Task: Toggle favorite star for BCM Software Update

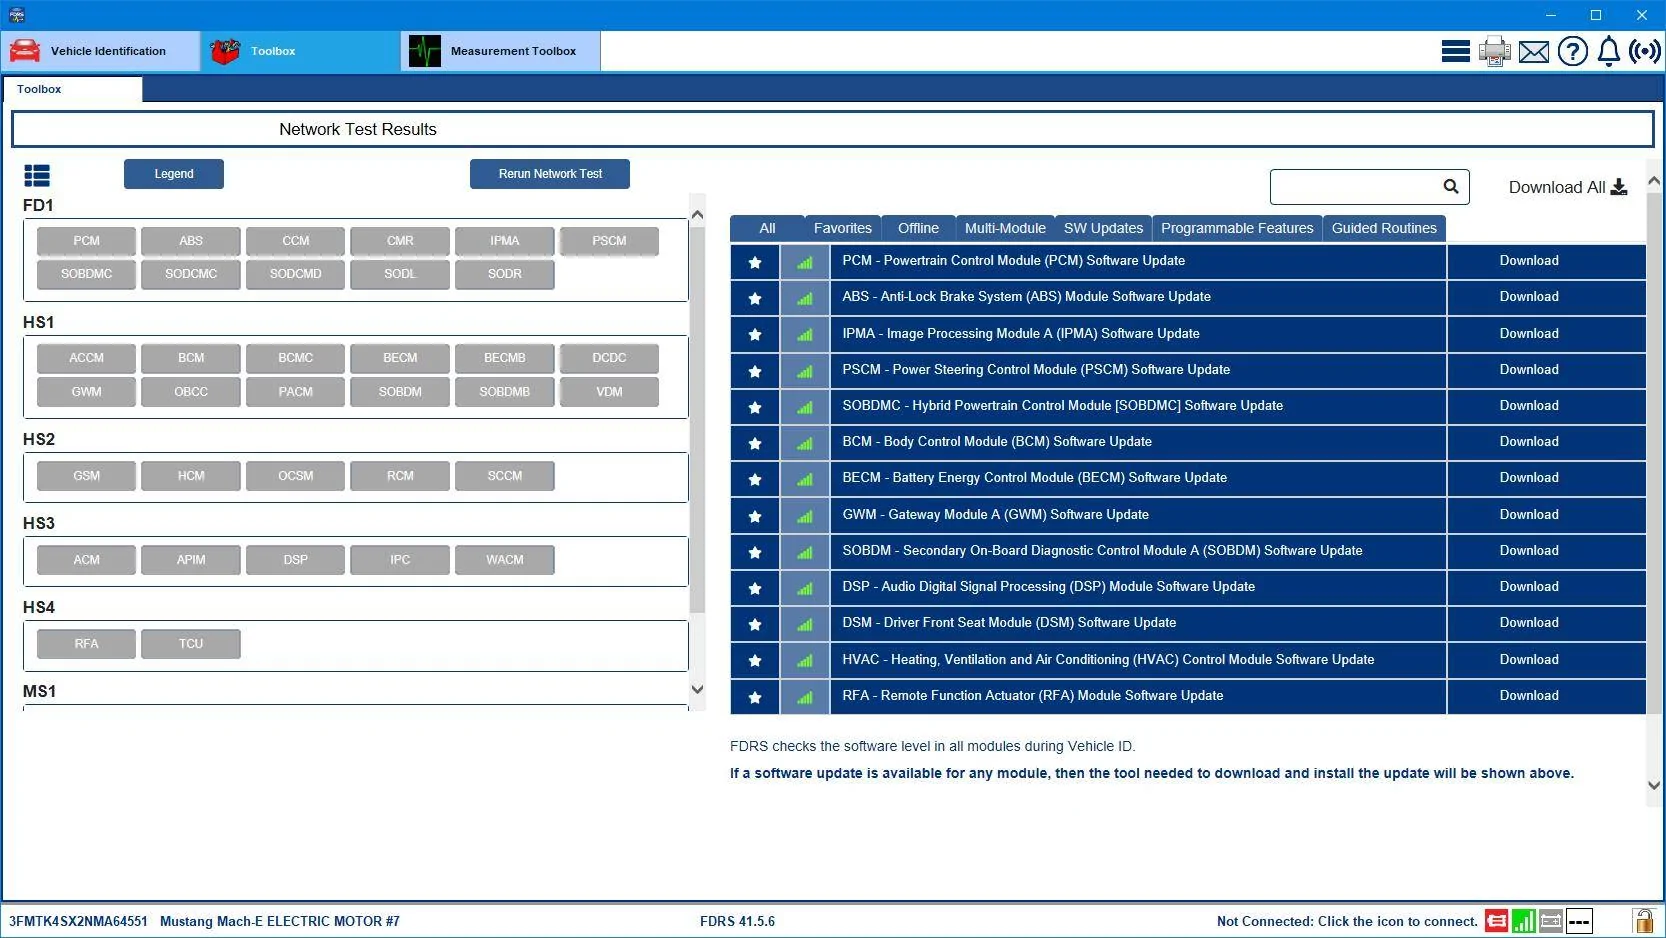Action: pos(755,443)
